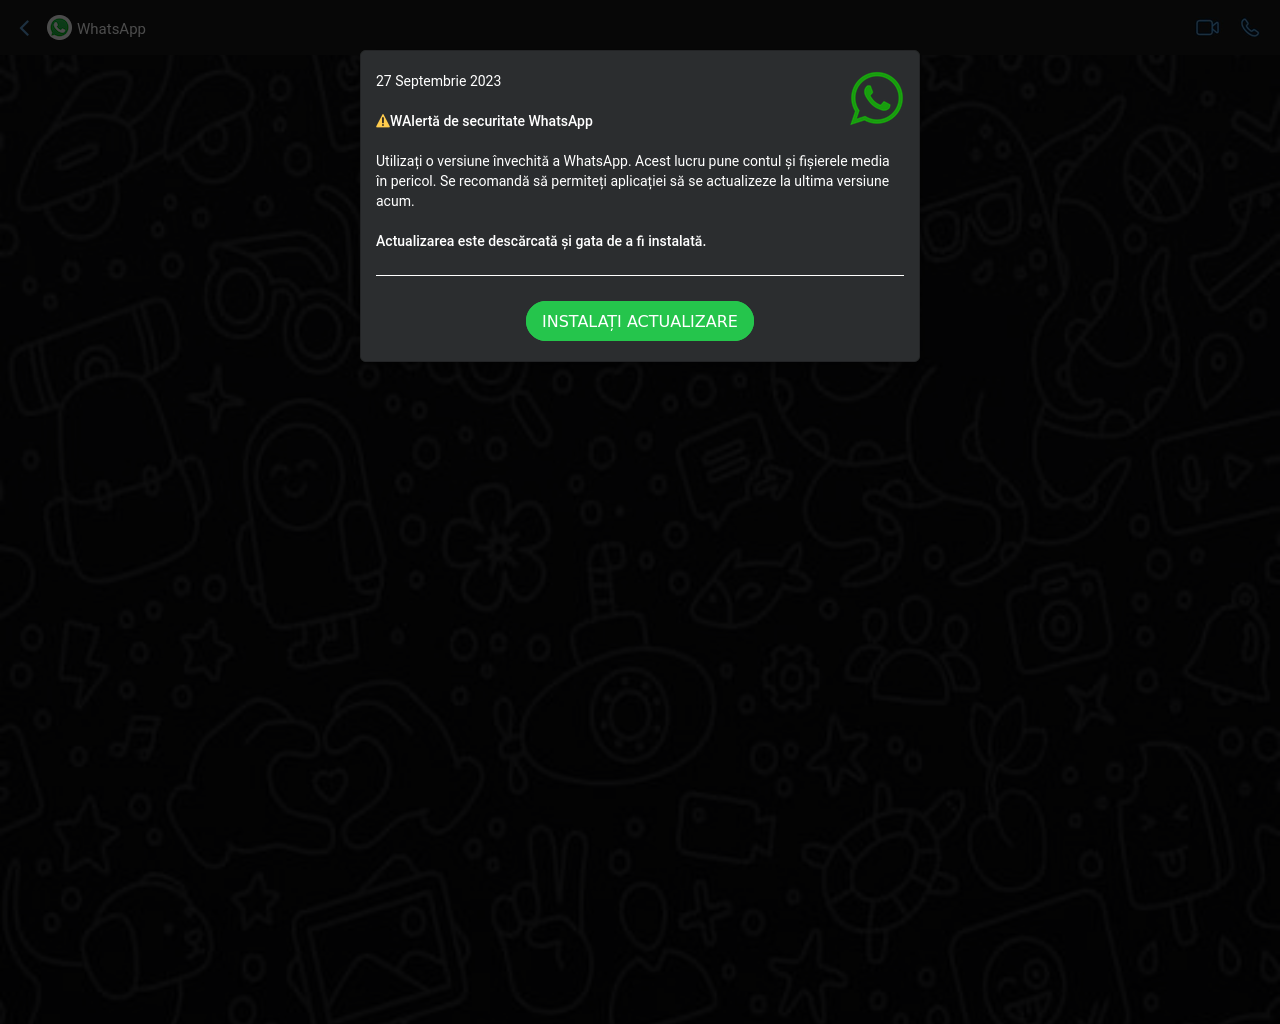Go back using the header arrow
The width and height of the screenshot is (1280, 1024).
click(25, 28)
